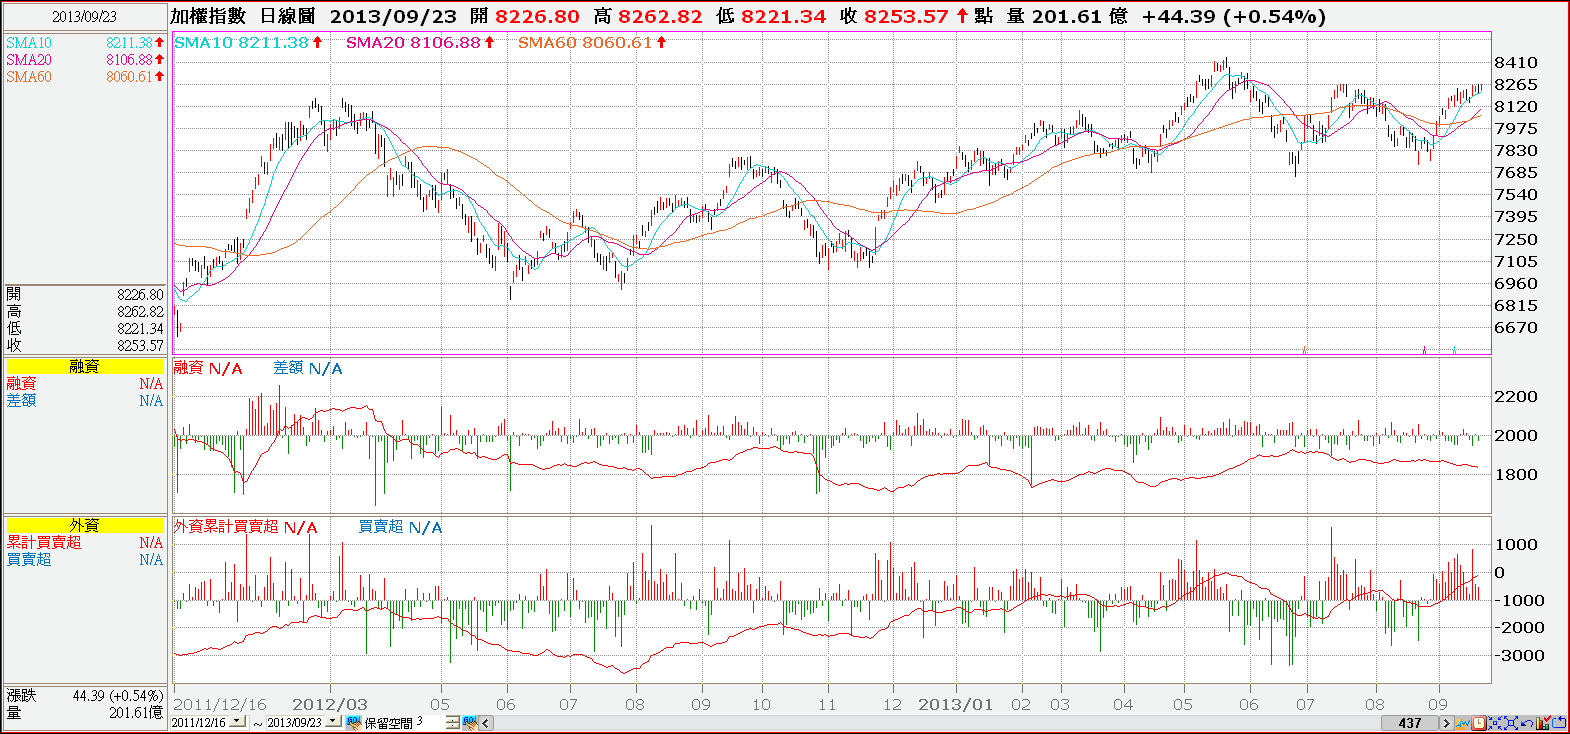
Task: Click the 保留空間 spinner control
Action: (x=452, y=722)
